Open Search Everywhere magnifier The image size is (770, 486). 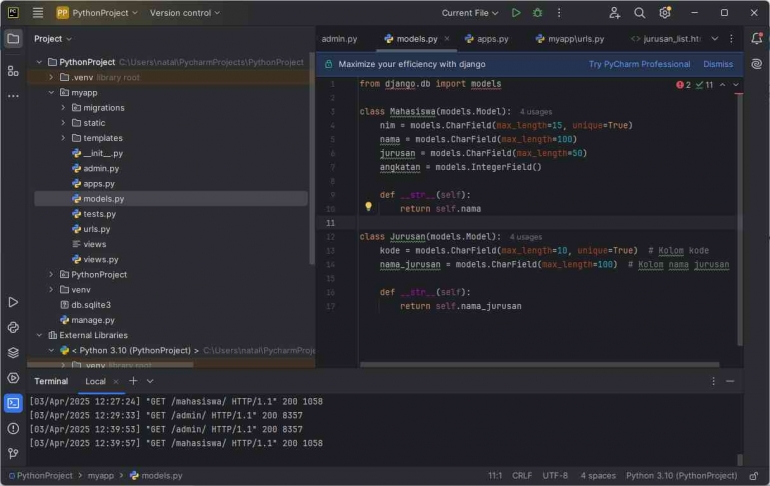click(x=639, y=13)
